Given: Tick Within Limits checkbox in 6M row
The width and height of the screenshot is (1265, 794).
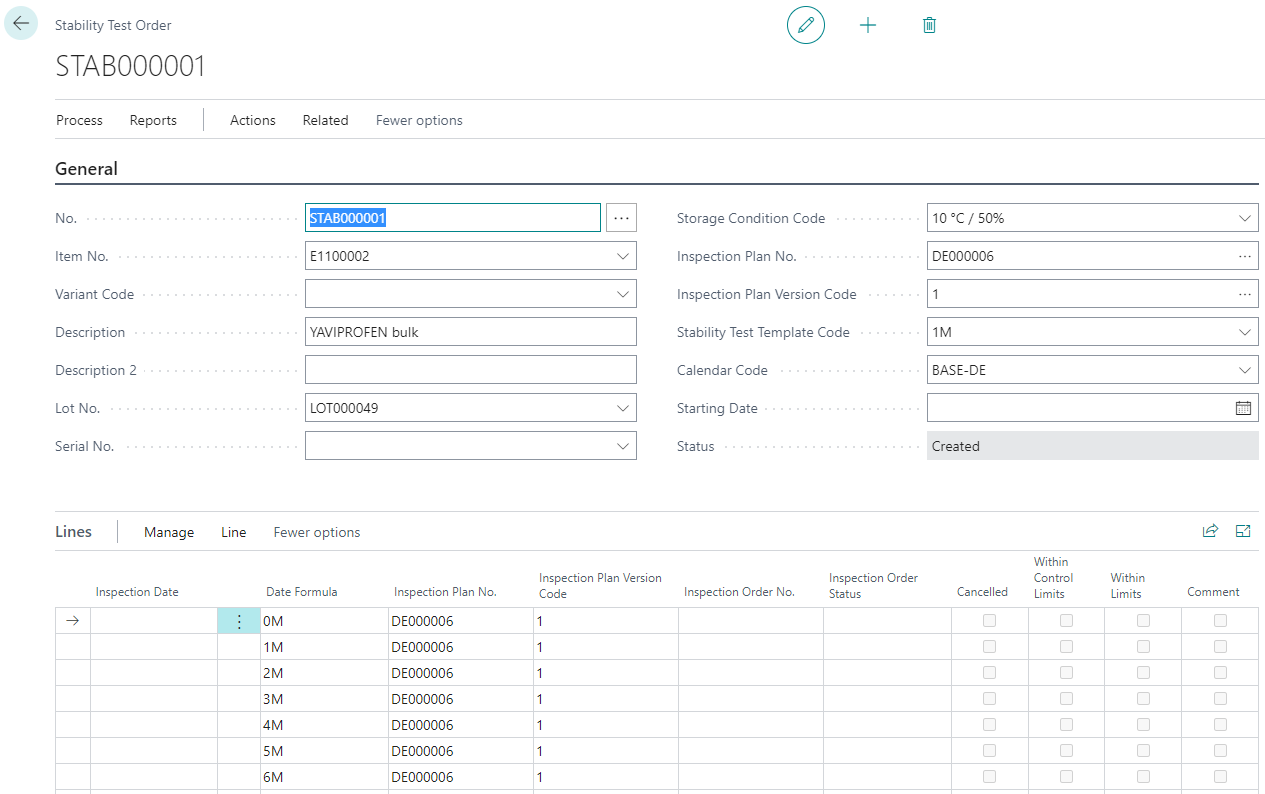Looking at the screenshot, I should click(x=1143, y=777).
